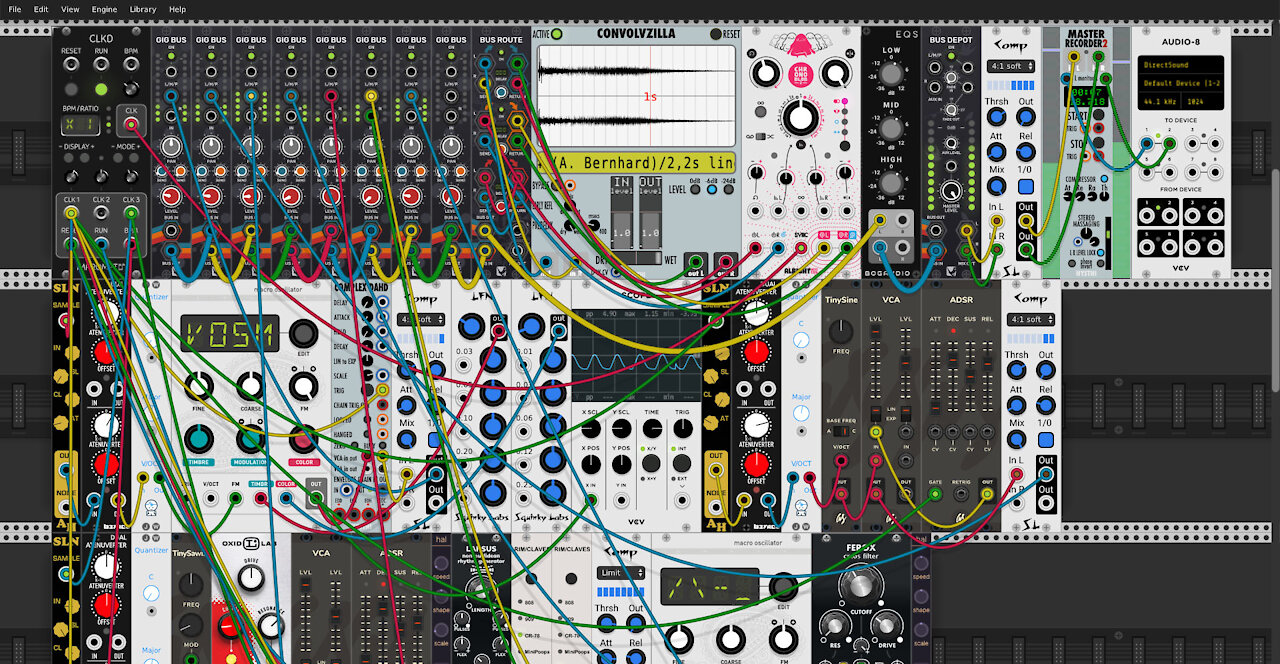Click the CLKD RUN input jack
The width and height of the screenshot is (1280, 664).
(x=101, y=66)
